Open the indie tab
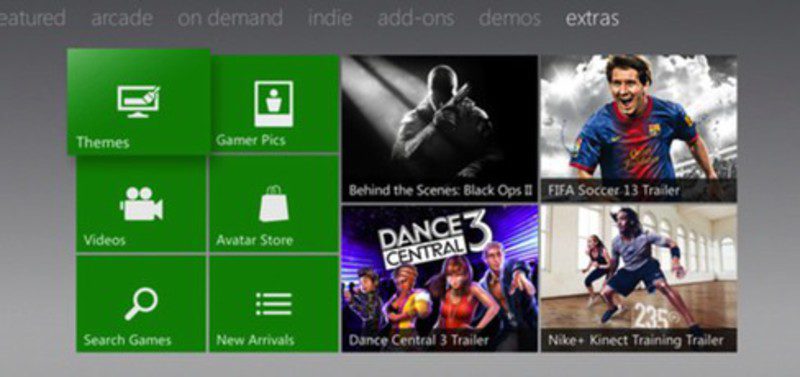 (330, 18)
